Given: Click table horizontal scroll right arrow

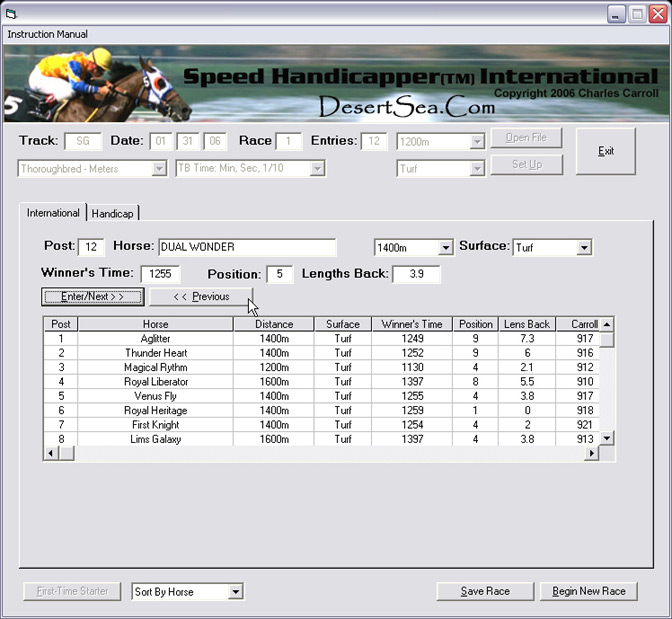Looking at the screenshot, I should click(592, 453).
